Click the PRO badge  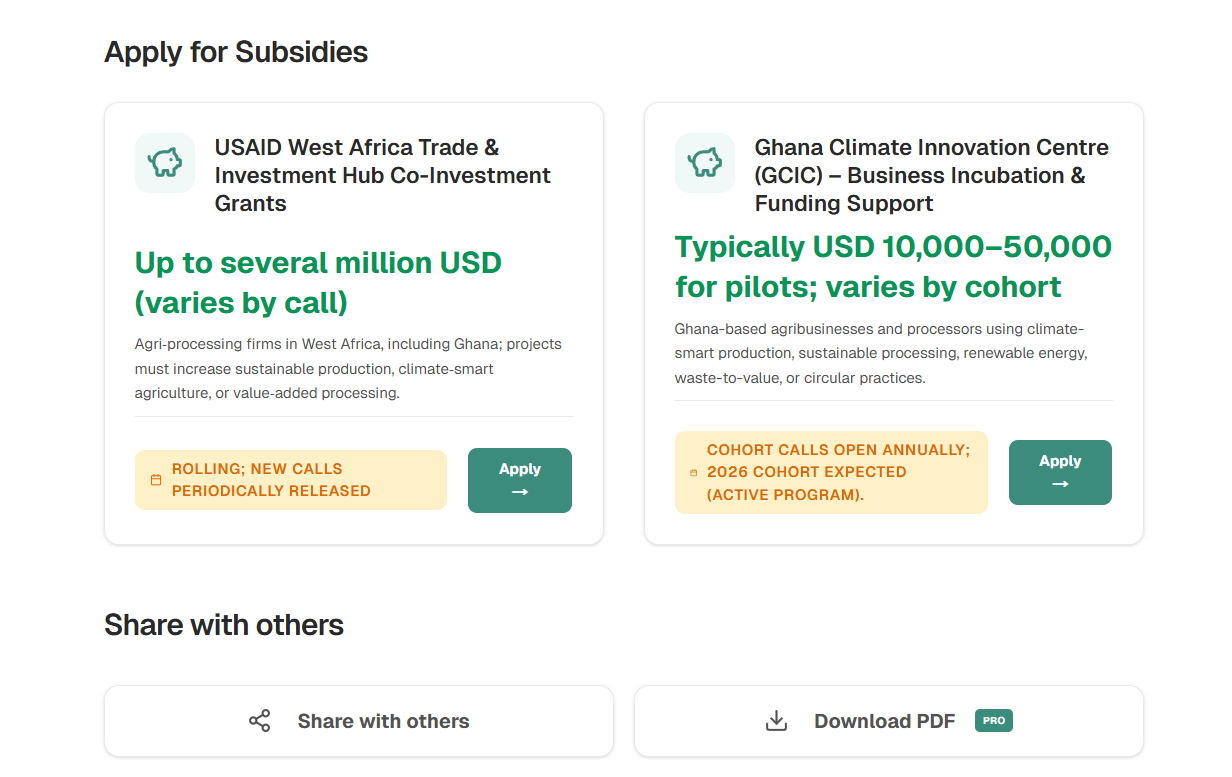[993, 720]
